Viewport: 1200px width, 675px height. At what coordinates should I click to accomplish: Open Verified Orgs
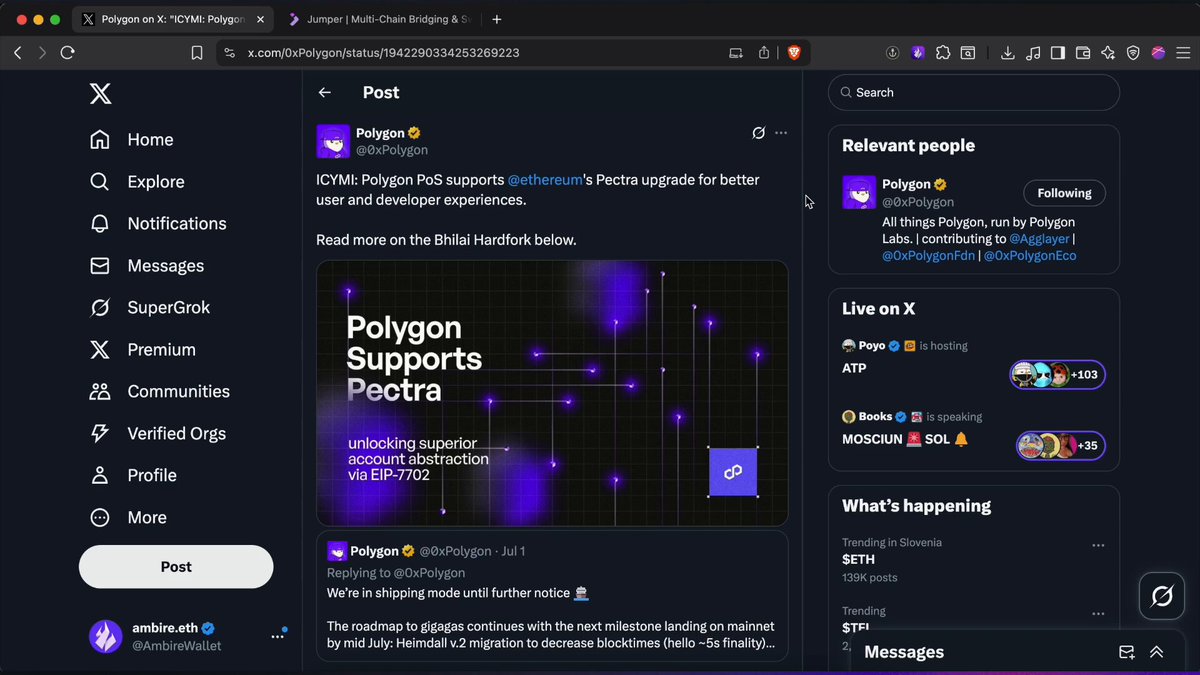tap(158, 434)
